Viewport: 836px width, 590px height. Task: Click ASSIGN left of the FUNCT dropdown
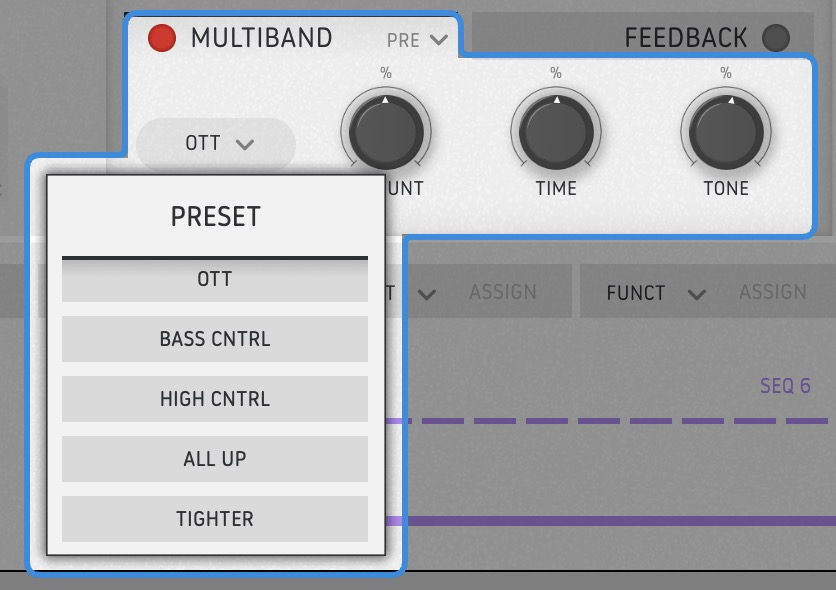pos(503,292)
